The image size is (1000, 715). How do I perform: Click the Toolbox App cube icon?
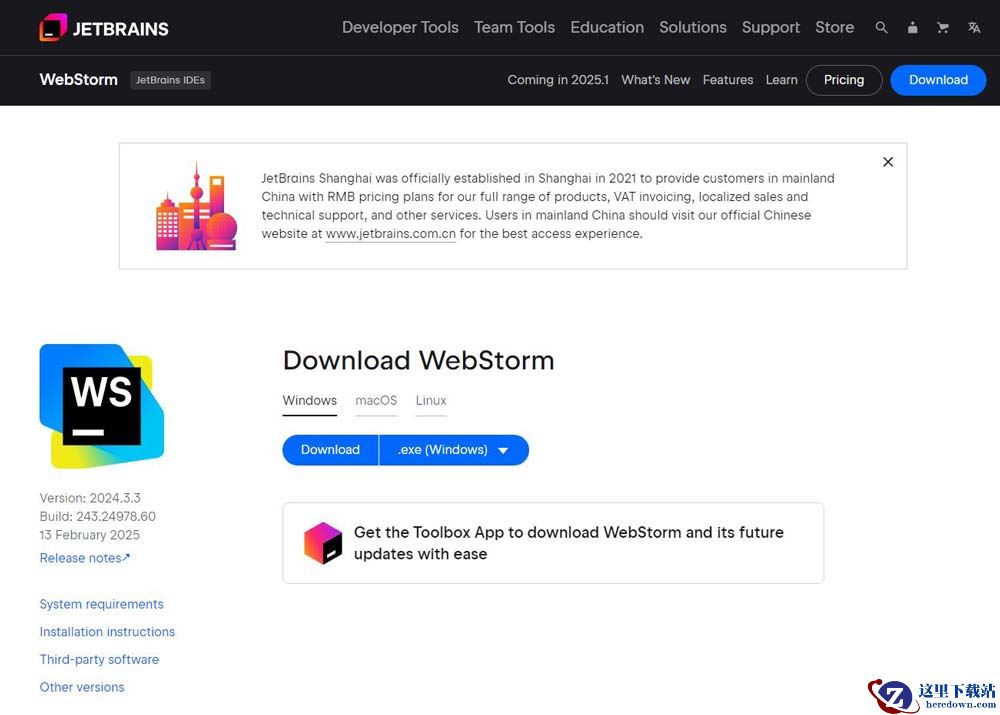(323, 543)
